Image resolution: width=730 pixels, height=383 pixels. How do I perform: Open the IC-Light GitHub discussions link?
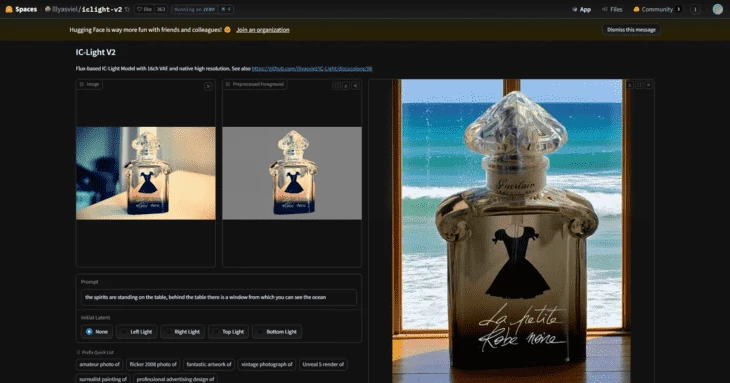click(x=312, y=68)
